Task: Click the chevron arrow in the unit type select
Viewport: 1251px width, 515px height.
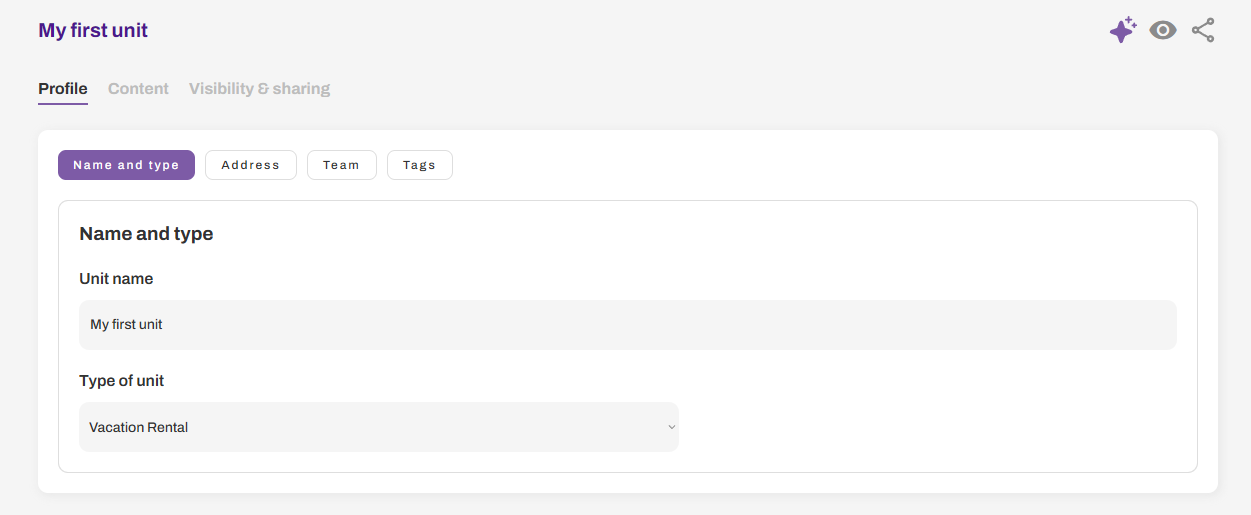Action: [671, 427]
